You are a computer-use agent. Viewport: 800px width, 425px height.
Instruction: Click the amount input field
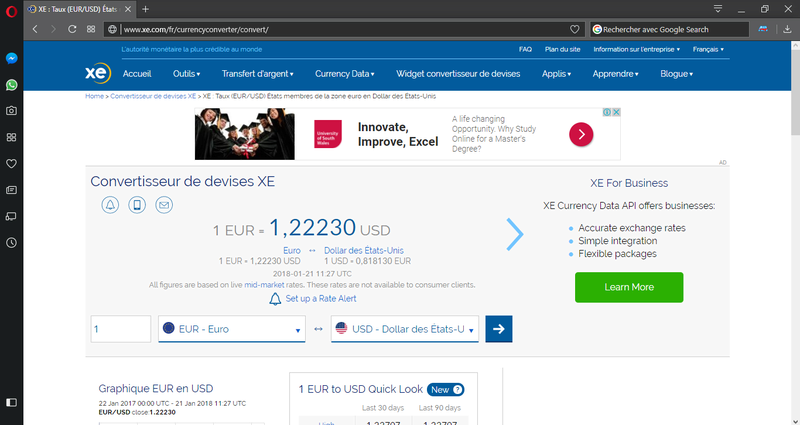[x=121, y=329]
